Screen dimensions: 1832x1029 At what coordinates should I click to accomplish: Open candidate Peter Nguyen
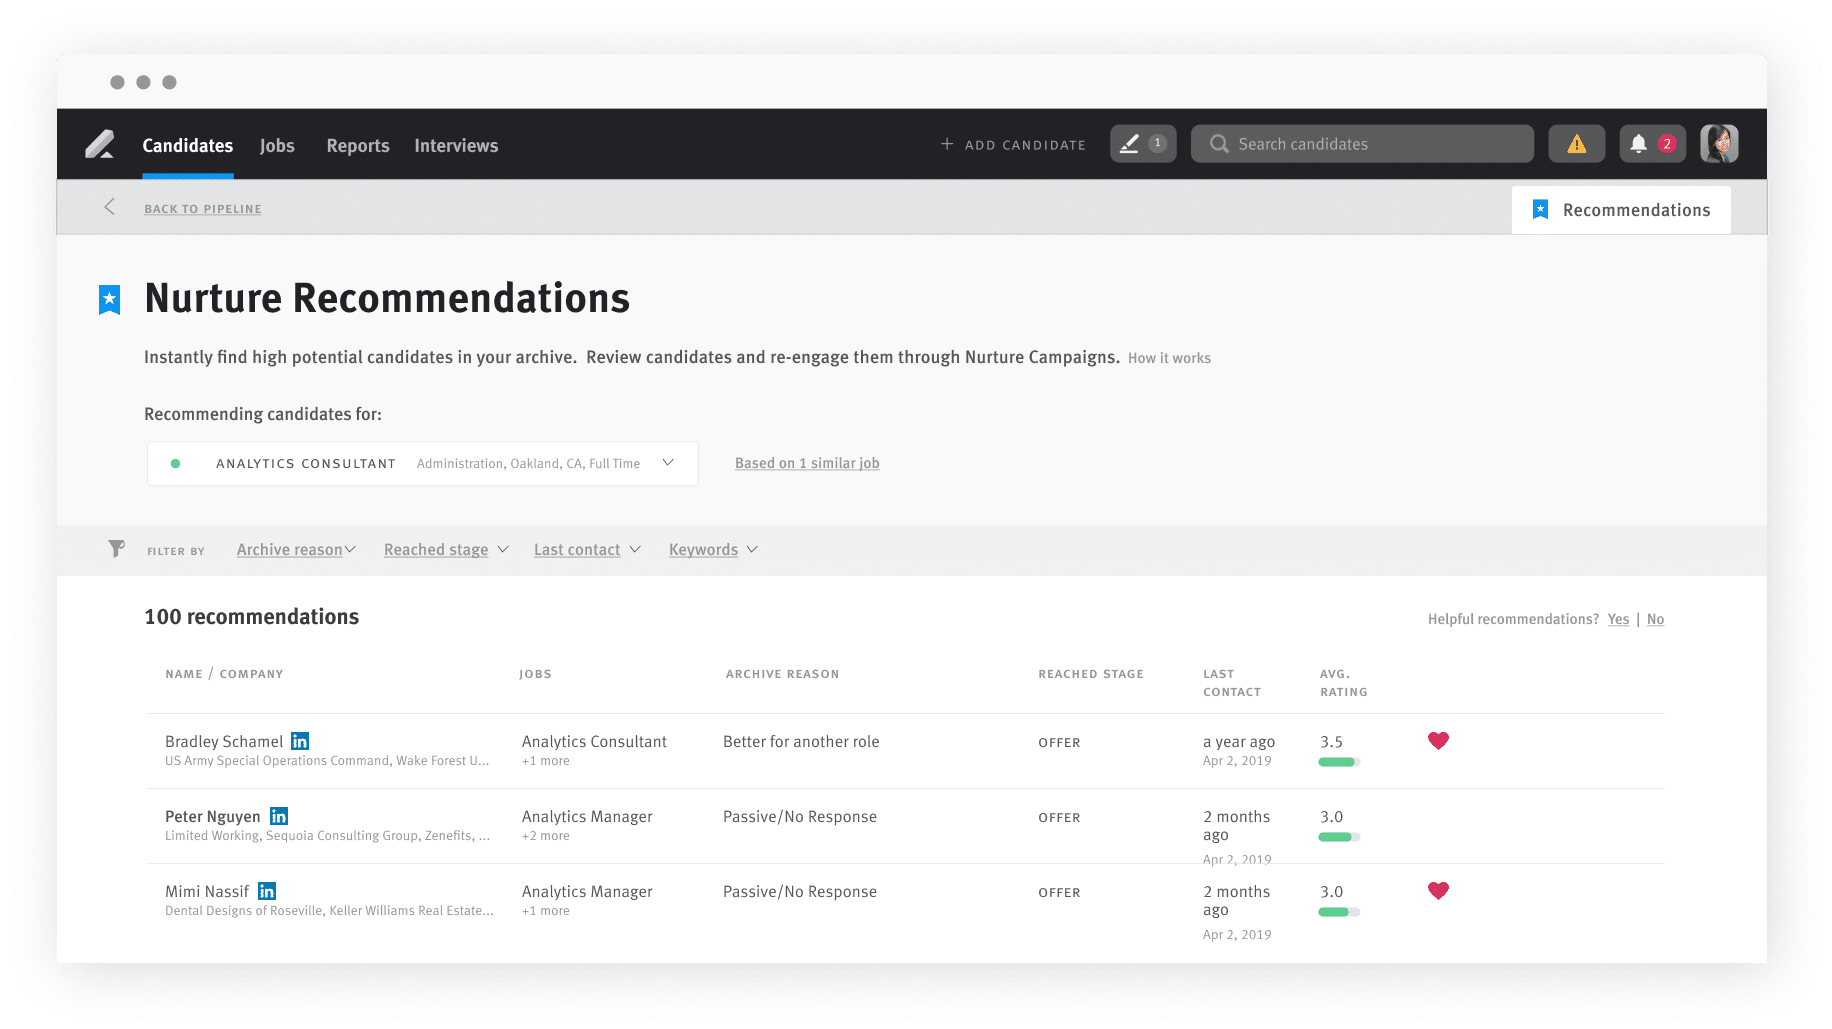point(213,816)
